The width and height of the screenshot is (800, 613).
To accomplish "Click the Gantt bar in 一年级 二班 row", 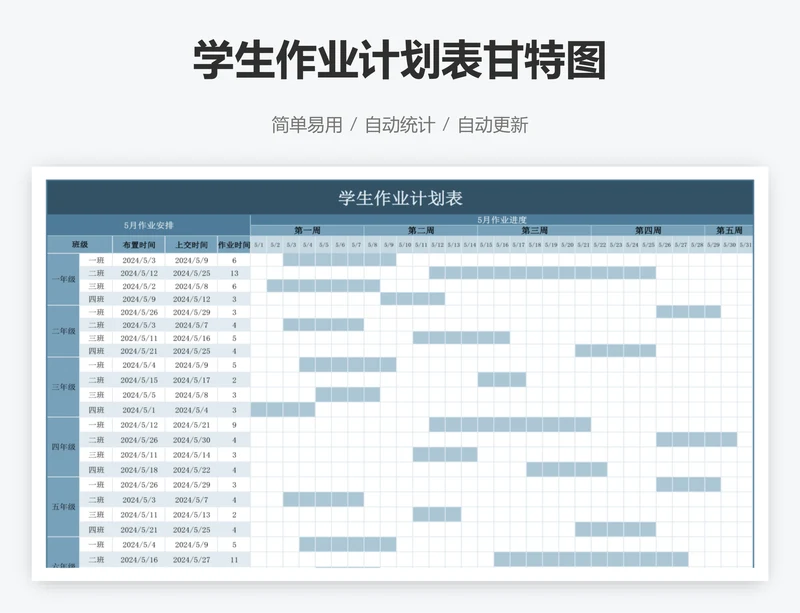I will tap(542, 273).
